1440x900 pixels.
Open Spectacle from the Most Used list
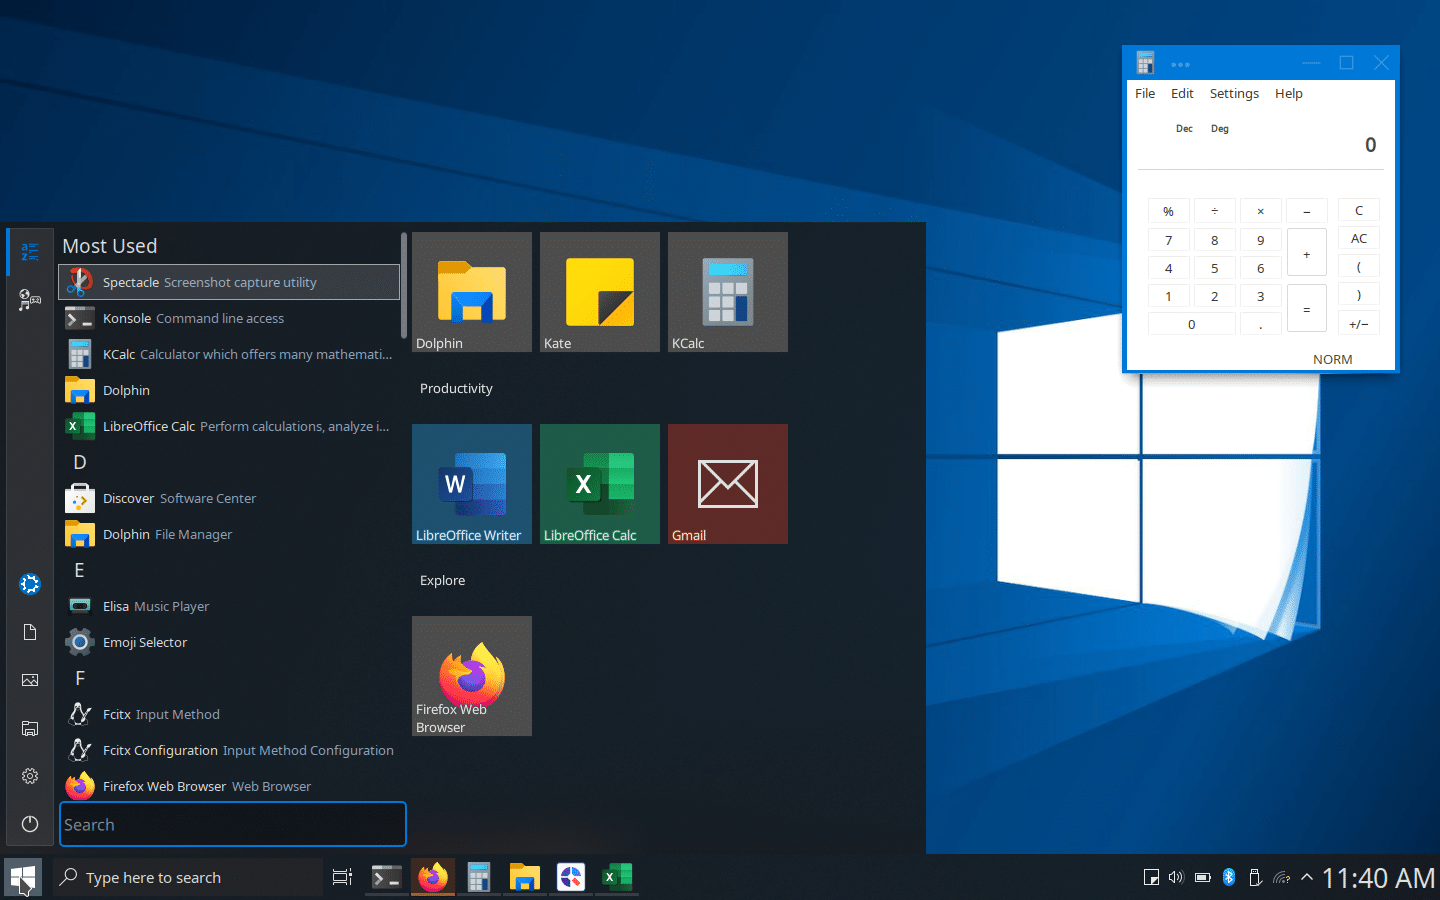(229, 282)
